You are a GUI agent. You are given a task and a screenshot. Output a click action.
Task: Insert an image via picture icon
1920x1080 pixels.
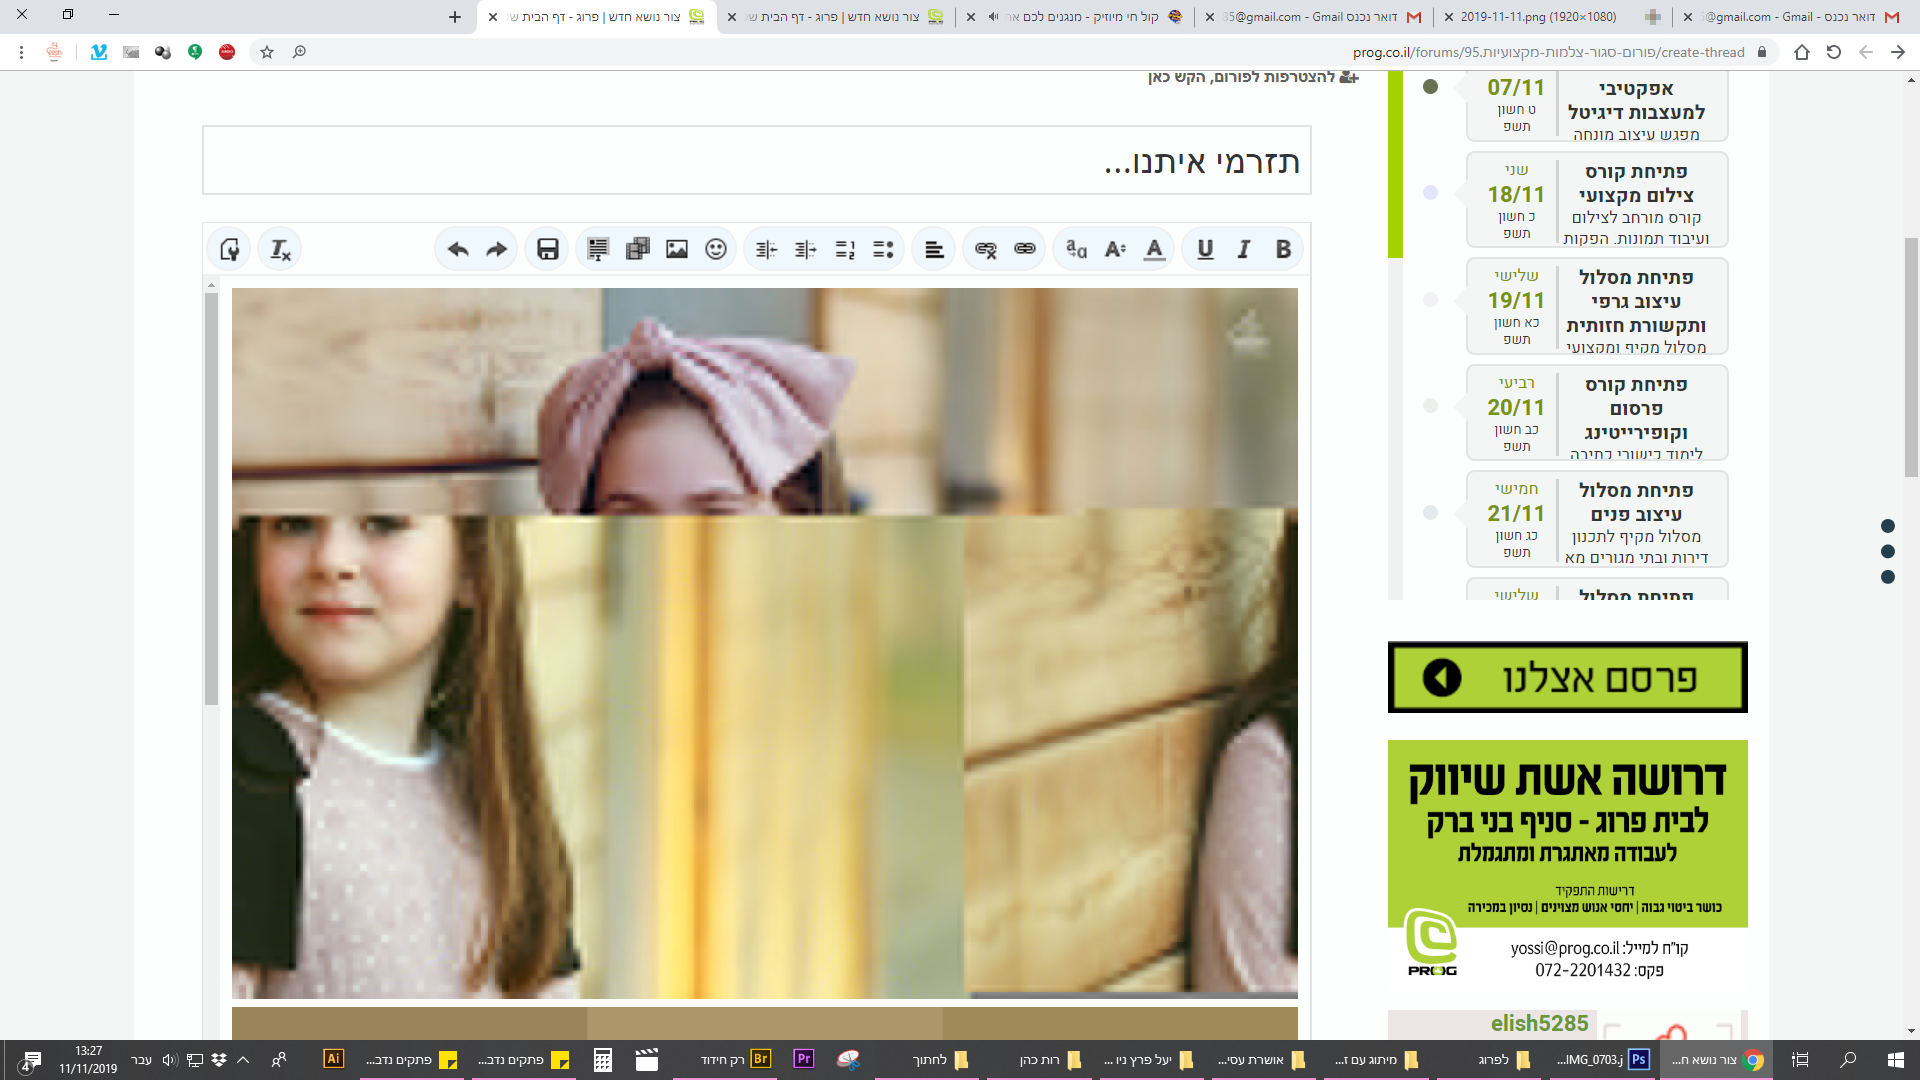coord(677,250)
